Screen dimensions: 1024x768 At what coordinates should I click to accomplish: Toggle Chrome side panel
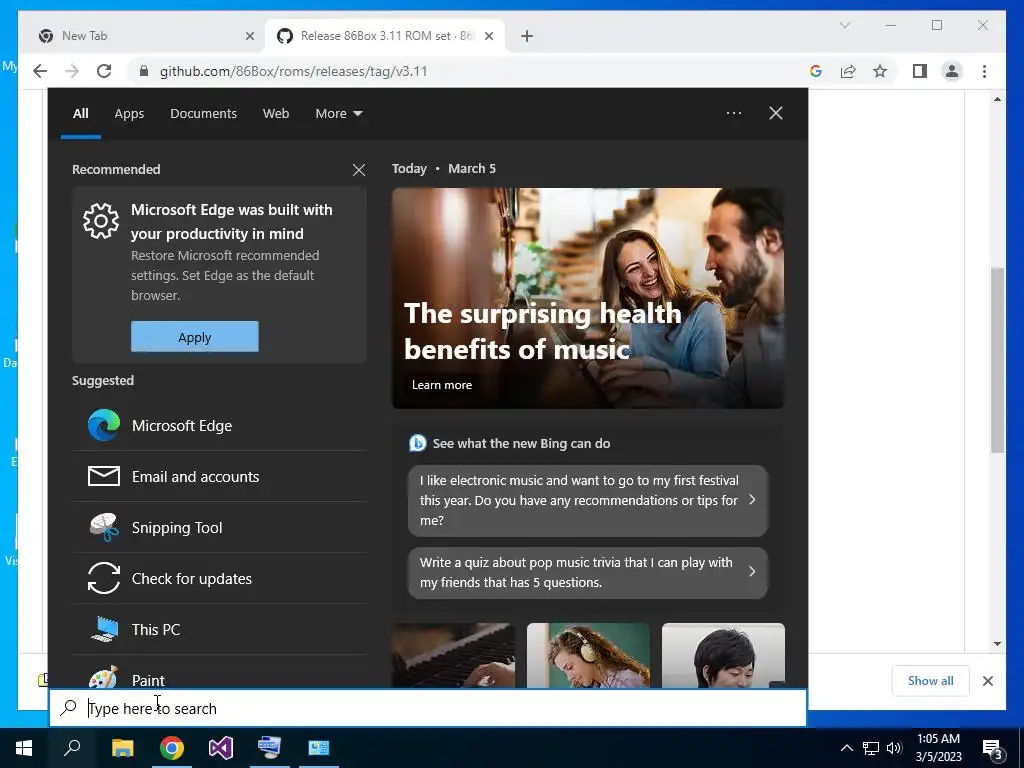[920, 71]
